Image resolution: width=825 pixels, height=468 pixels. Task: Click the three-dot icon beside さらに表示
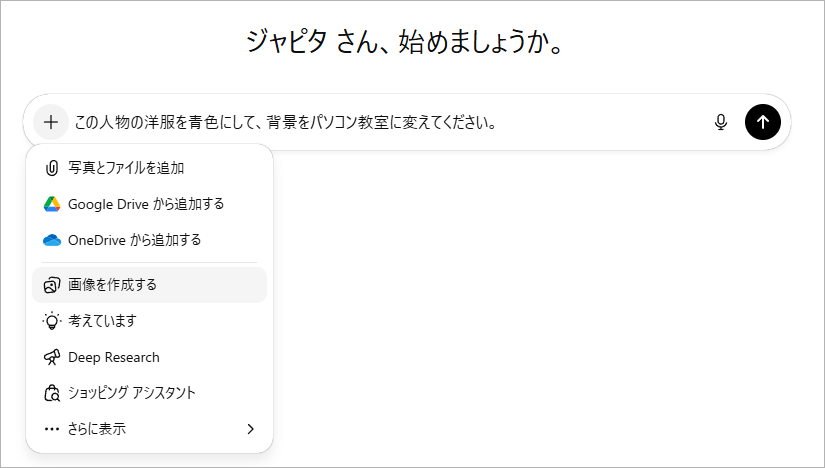52,429
